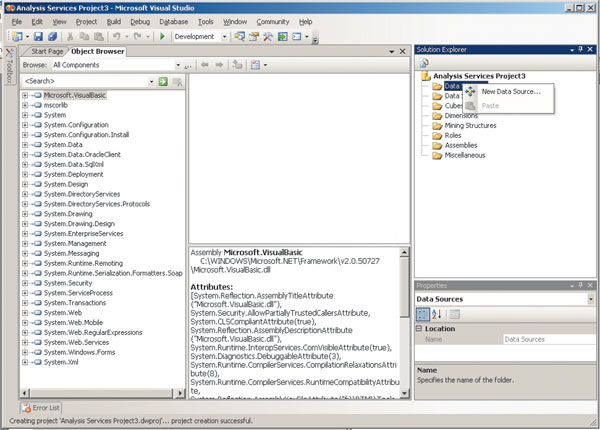
Task: Open the Search box dropdown arrow
Action: (152, 81)
